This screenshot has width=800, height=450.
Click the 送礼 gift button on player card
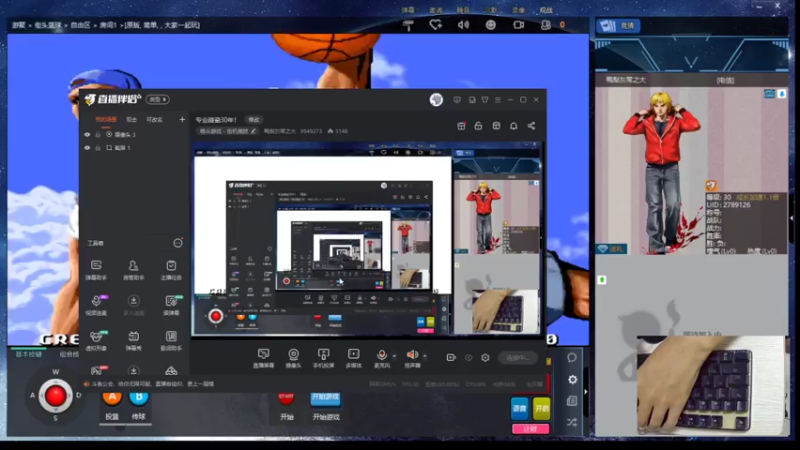(611, 248)
